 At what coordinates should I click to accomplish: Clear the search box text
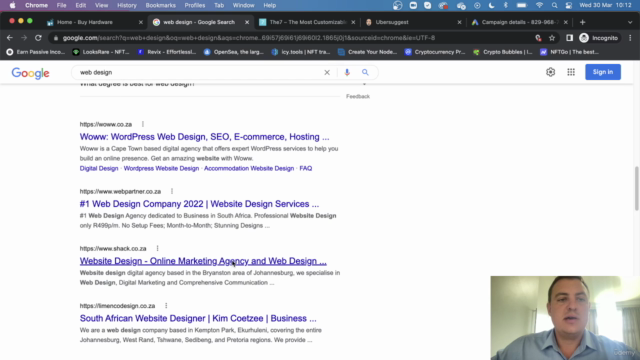[327, 72]
